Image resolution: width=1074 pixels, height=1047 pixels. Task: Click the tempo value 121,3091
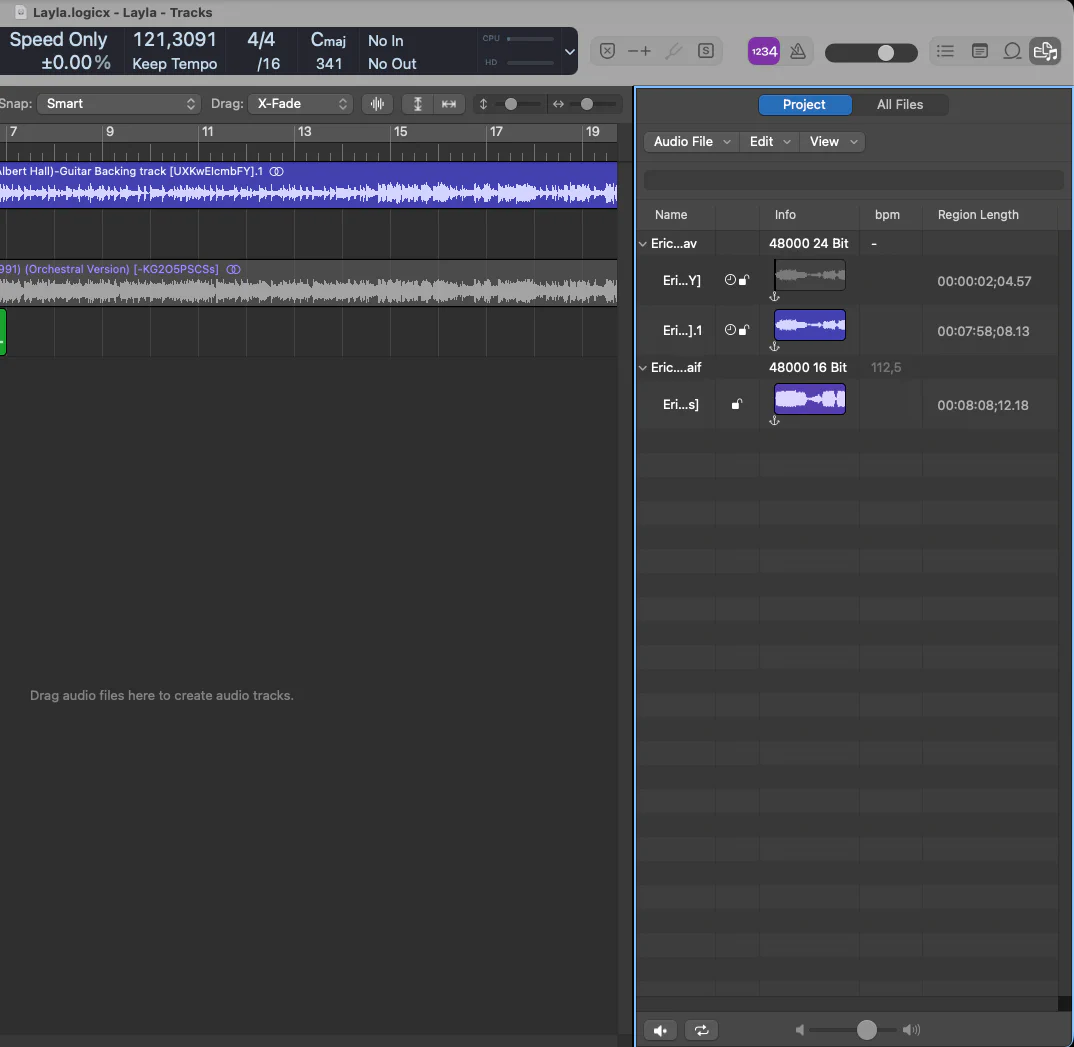[x=175, y=40]
